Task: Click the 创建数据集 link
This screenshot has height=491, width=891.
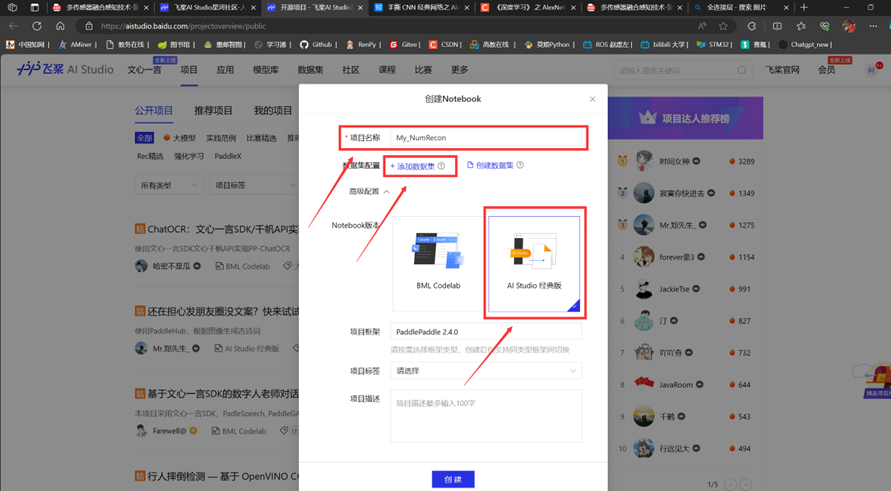Action: coord(490,165)
